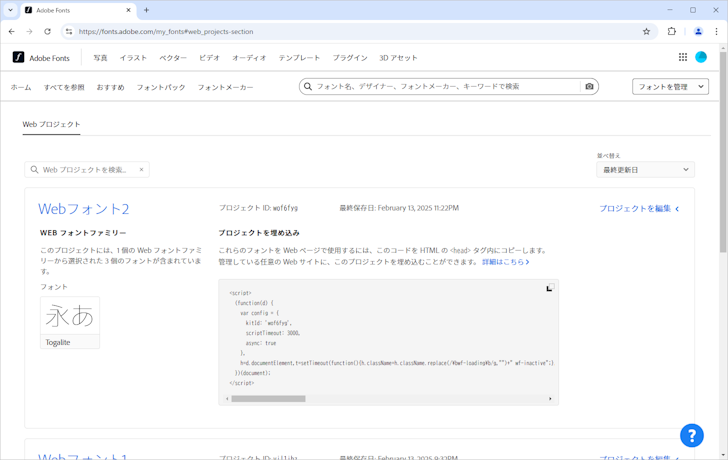Click the camera visual search icon
The height and width of the screenshot is (460, 728).
tap(589, 86)
